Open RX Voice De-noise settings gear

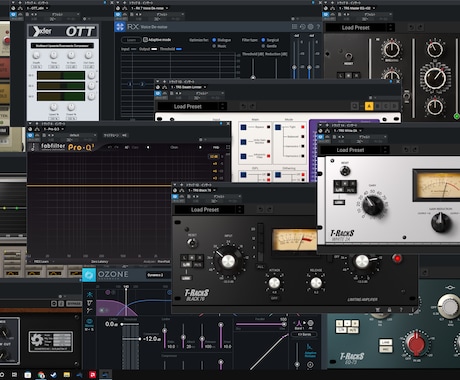[x=310, y=27]
